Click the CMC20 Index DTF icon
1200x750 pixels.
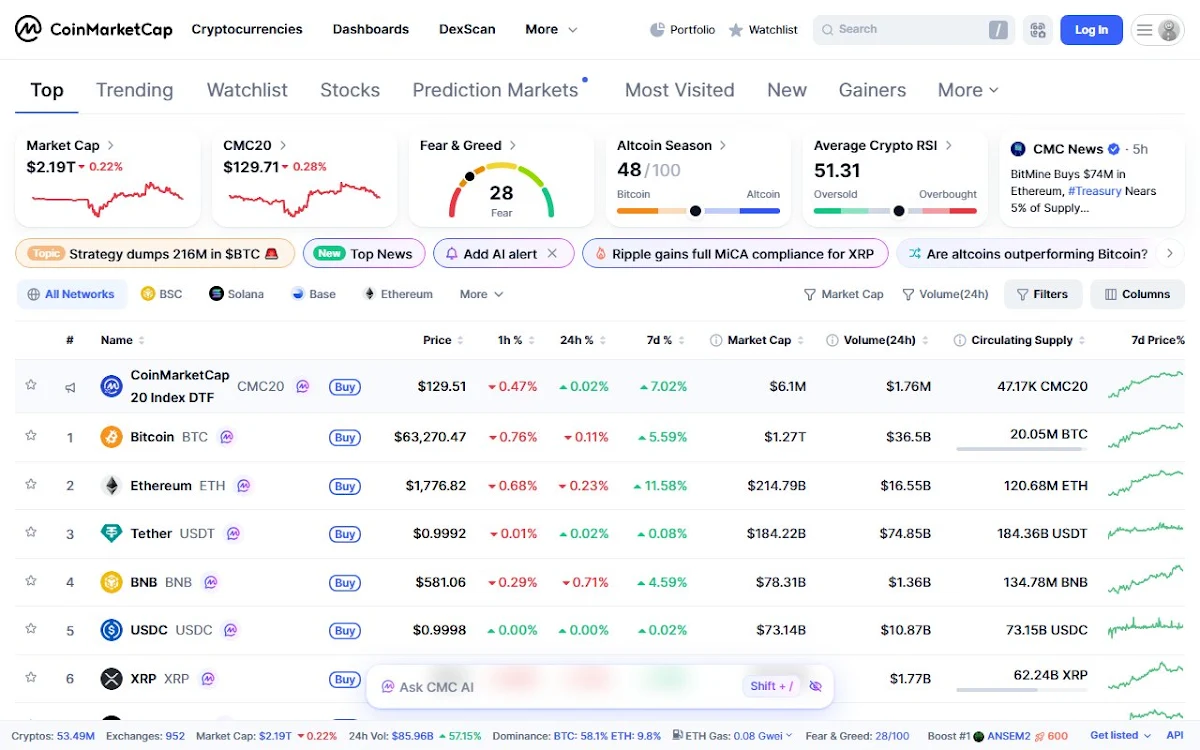click(x=111, y=386)
